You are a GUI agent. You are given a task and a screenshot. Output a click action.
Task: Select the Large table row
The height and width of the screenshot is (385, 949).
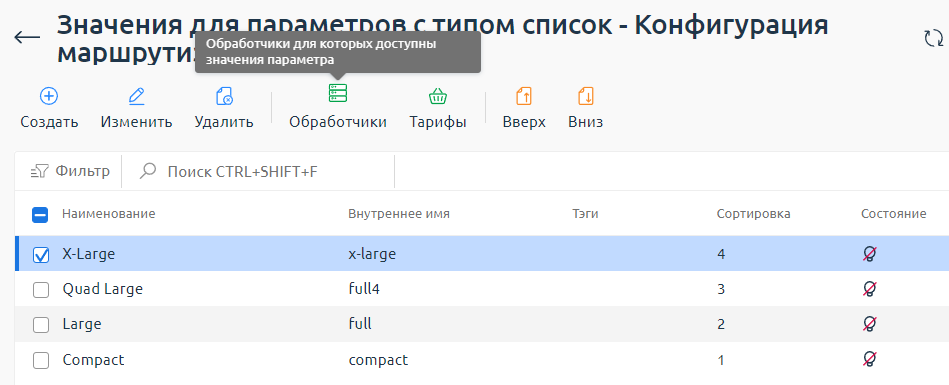[482, 324]
